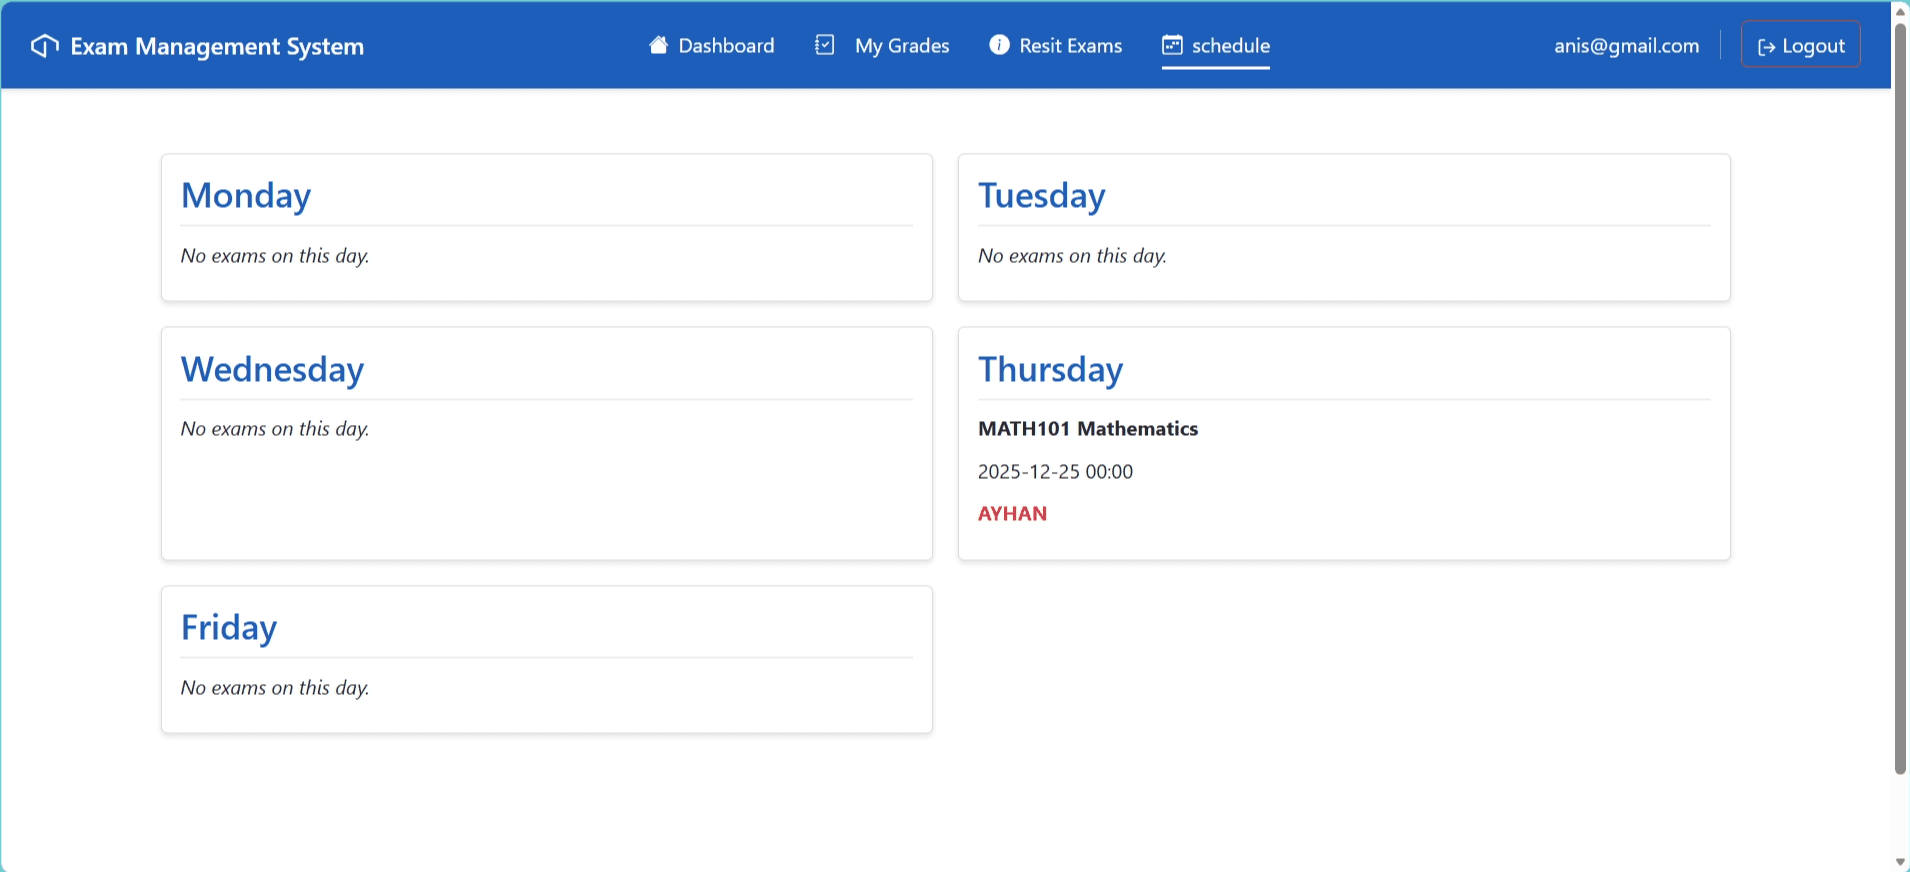Click Wednesday's "No exams on this day." text
This screenshot has width=1910, height=872.
[275, 429]
